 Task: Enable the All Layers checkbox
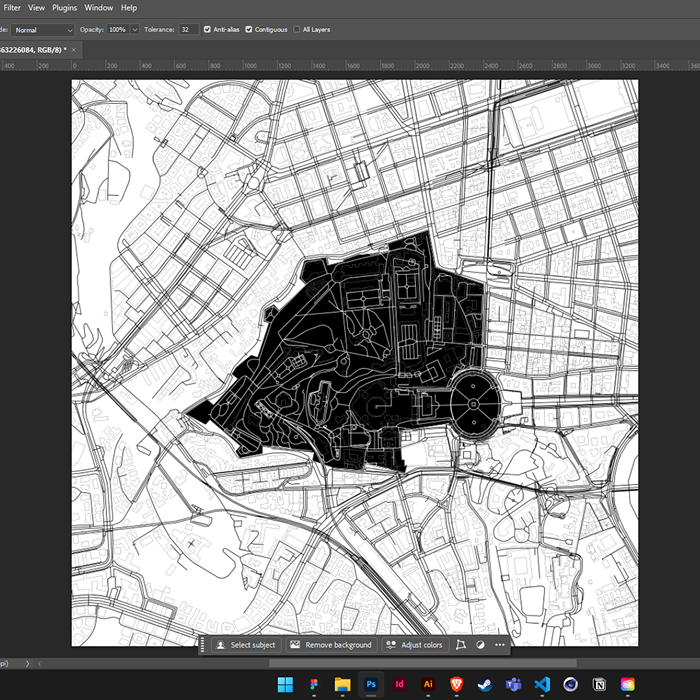pos(297,30)
